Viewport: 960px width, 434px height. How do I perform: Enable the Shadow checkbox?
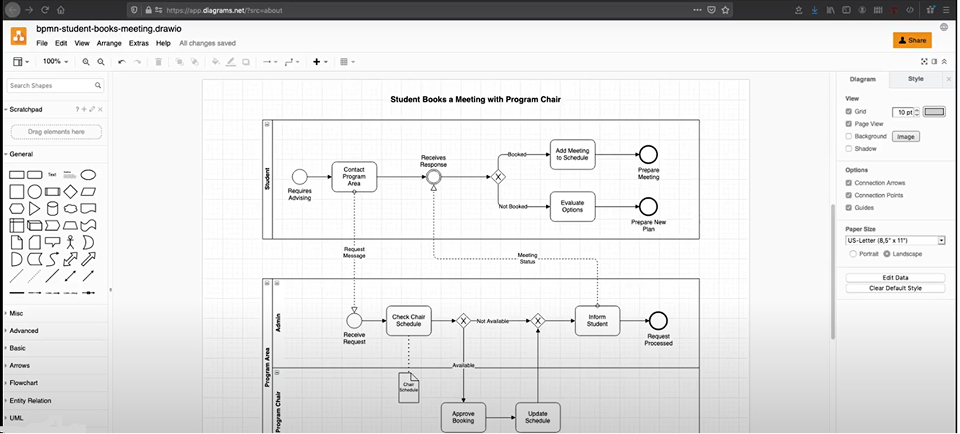point(850,148)
